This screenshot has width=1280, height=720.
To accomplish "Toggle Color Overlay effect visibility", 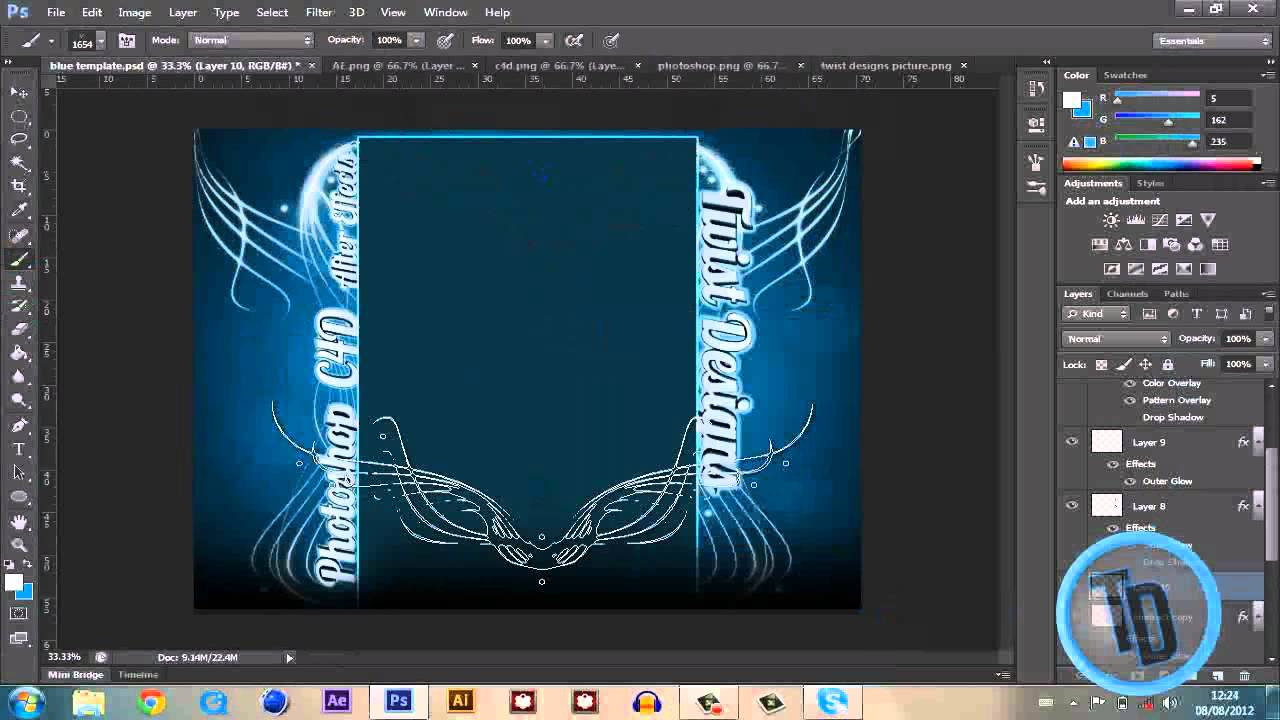I will [x=1130, y=383].
